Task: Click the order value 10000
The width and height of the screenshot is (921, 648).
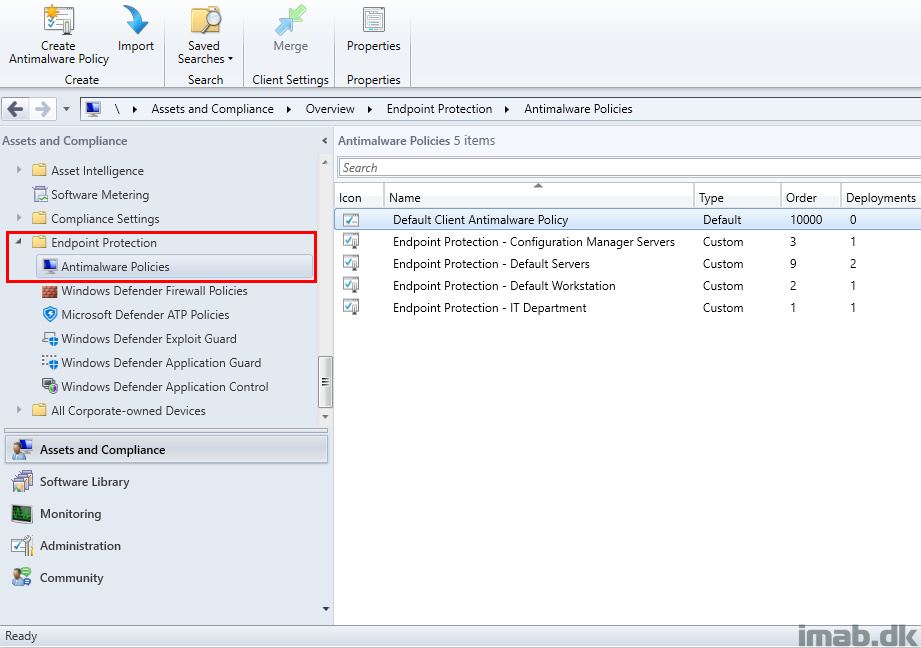Action: [806, 220]
